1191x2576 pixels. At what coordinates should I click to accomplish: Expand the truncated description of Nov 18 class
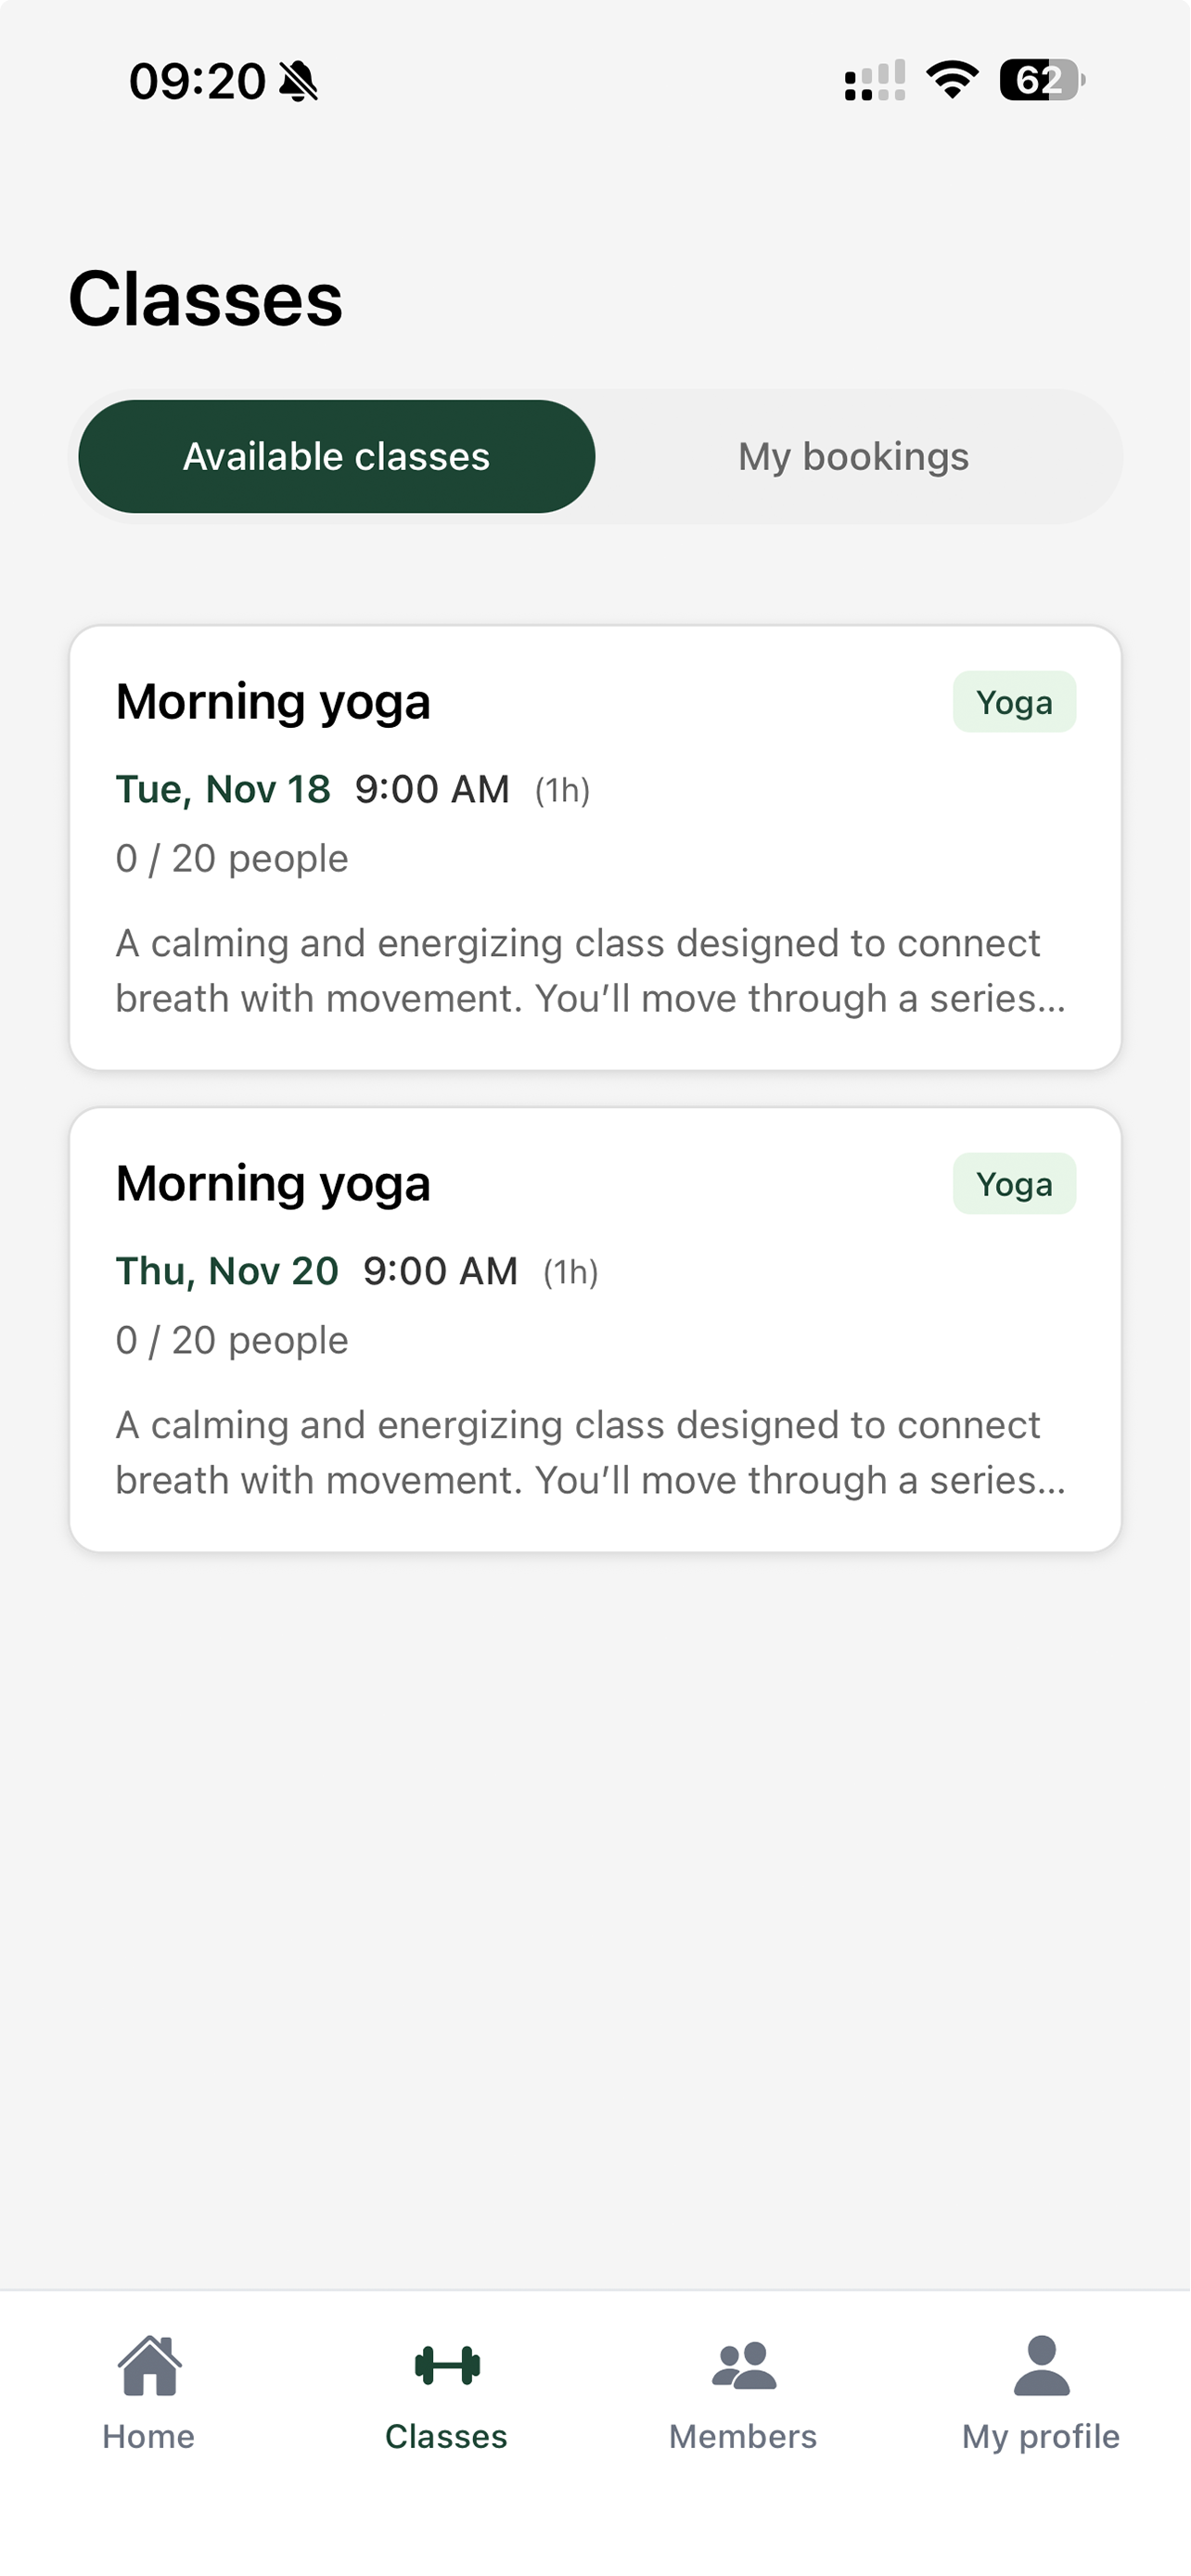click(x=591, y=971)
